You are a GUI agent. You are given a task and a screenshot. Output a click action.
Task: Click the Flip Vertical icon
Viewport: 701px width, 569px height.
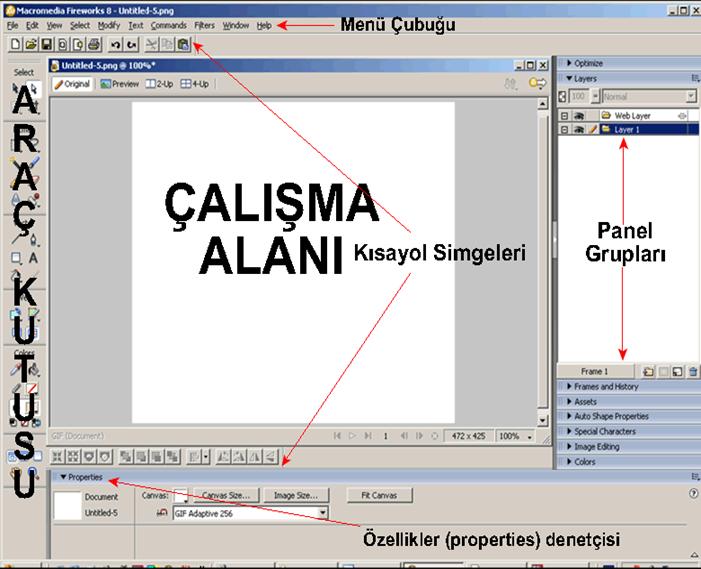coord(270,456)
